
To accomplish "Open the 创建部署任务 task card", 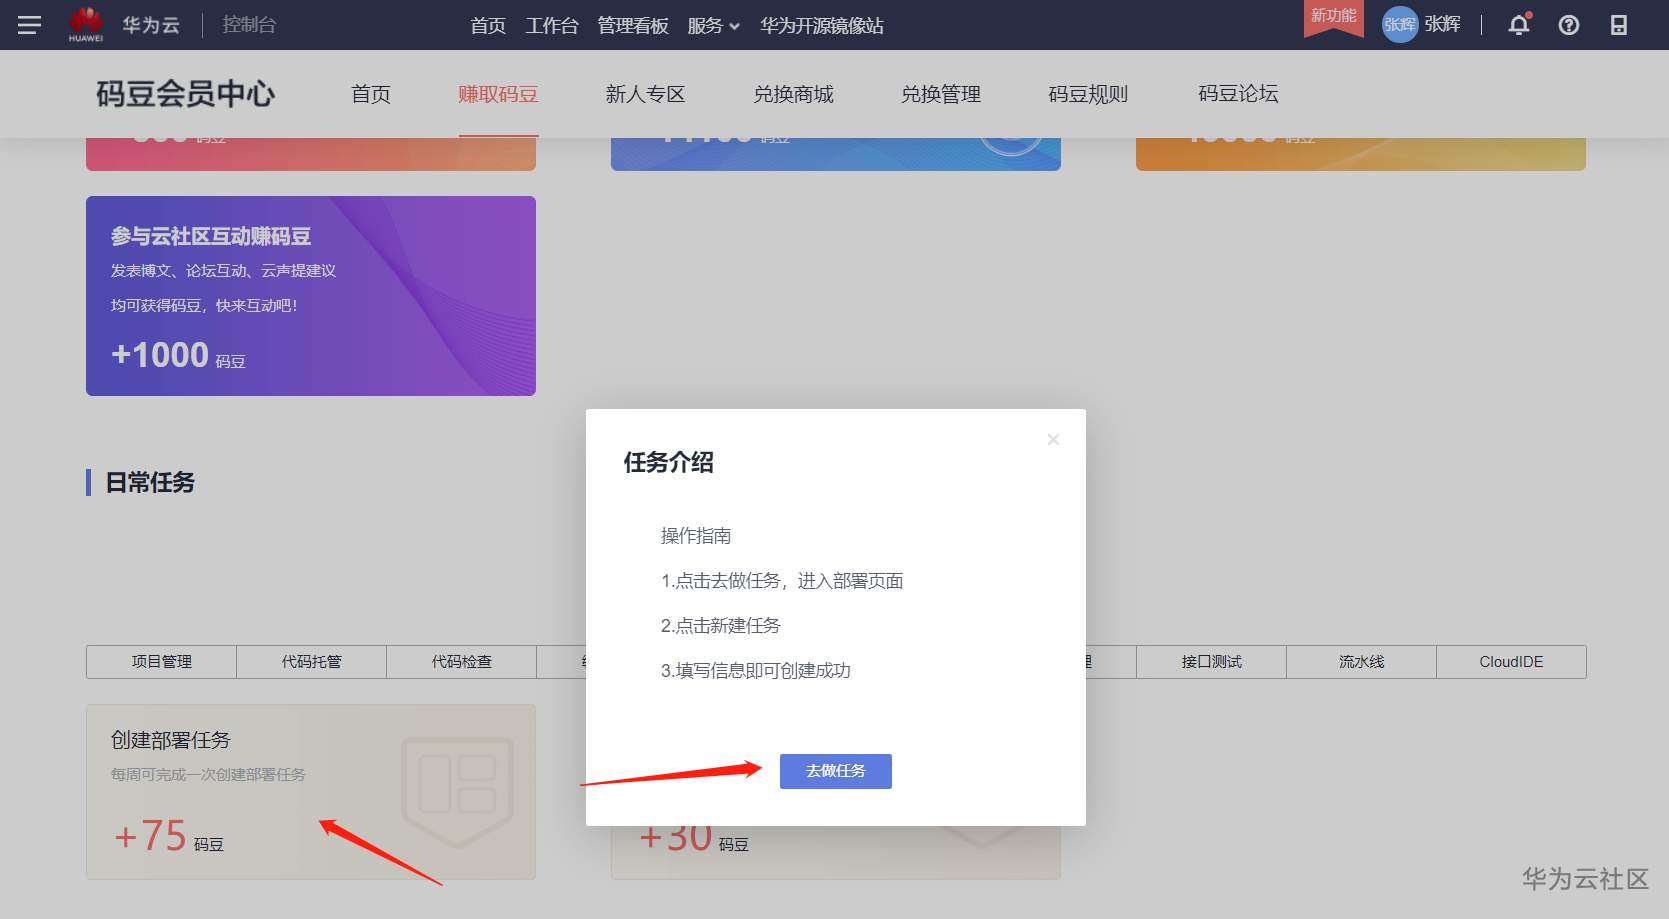I will click(311, 792).
